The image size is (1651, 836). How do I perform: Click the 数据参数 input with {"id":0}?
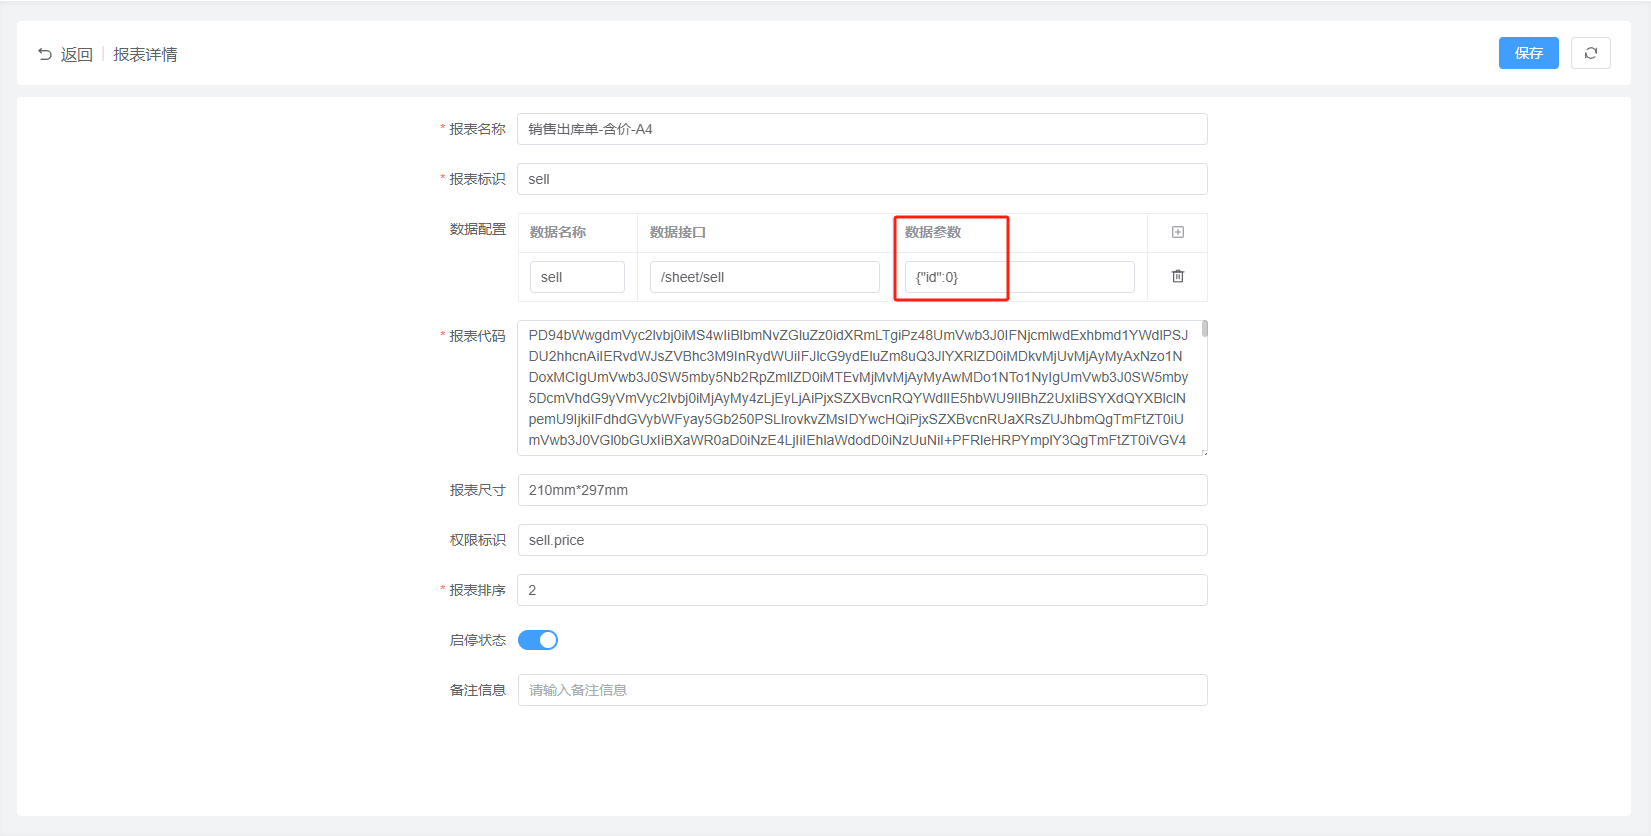tap(1019, 277)
